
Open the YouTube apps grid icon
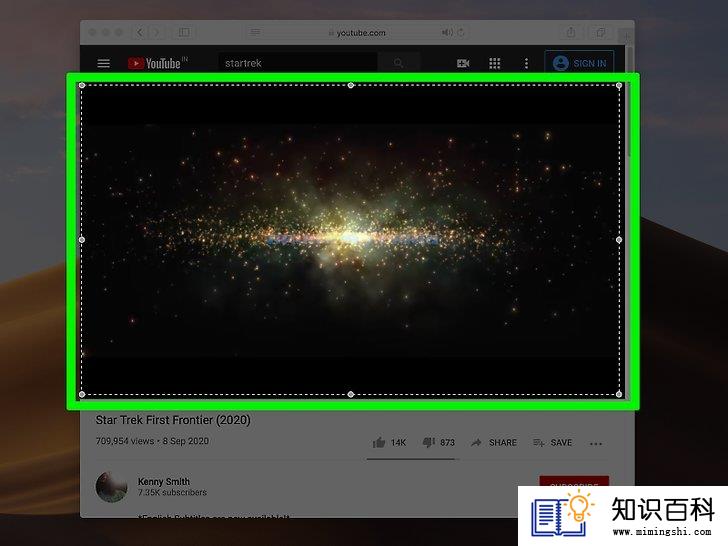click(x=495, y=63)
